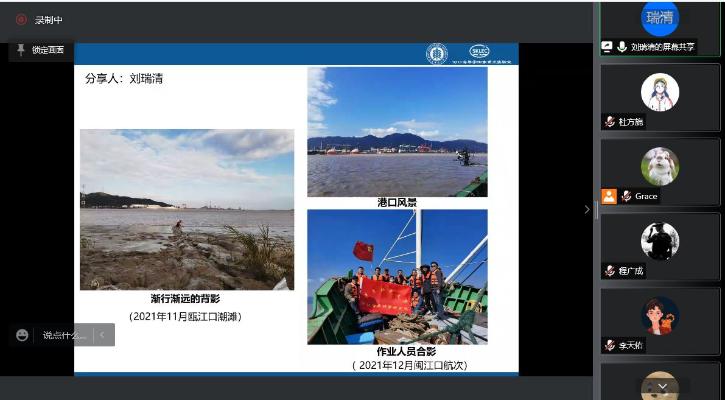Collapse the chat input bar arrow
Viewport: 725px width, 400px height.
(102, 335)
